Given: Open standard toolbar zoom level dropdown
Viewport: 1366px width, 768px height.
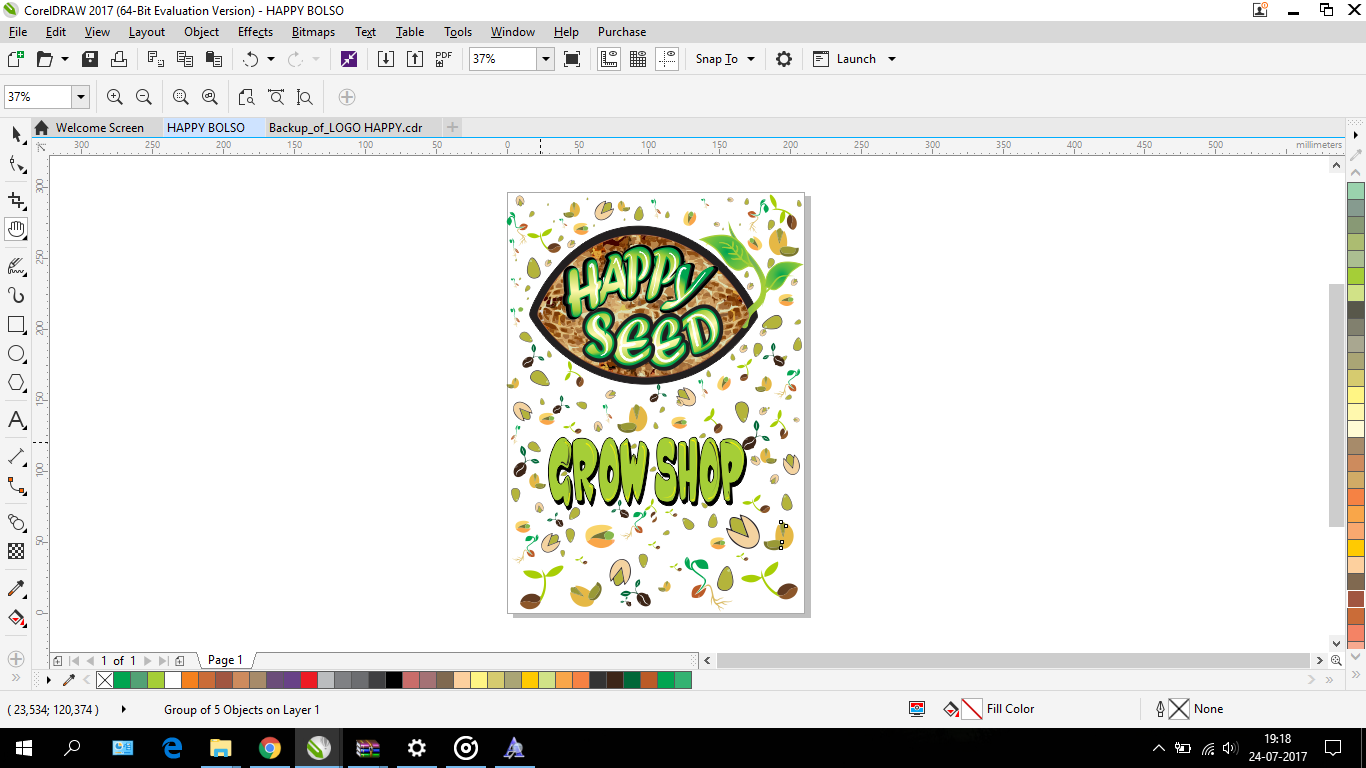Looking at the screenshot, I should (x=546, y=59).
